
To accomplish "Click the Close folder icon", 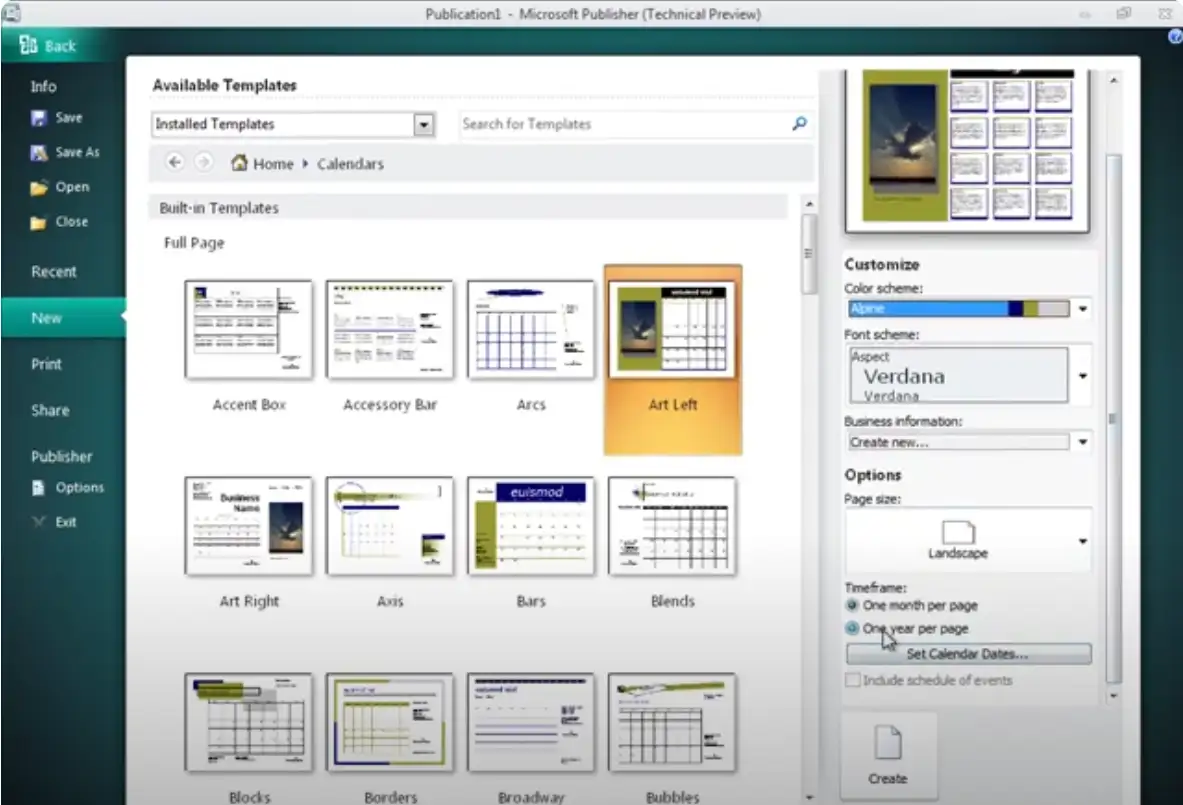I will (39, 223).
